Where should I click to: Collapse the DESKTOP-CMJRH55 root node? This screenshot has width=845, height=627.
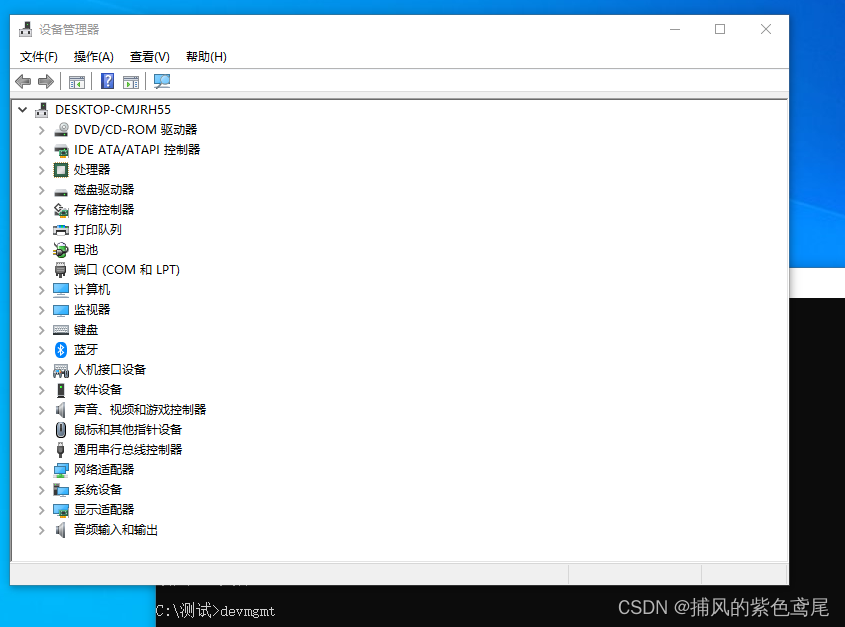tap(23, 110)
